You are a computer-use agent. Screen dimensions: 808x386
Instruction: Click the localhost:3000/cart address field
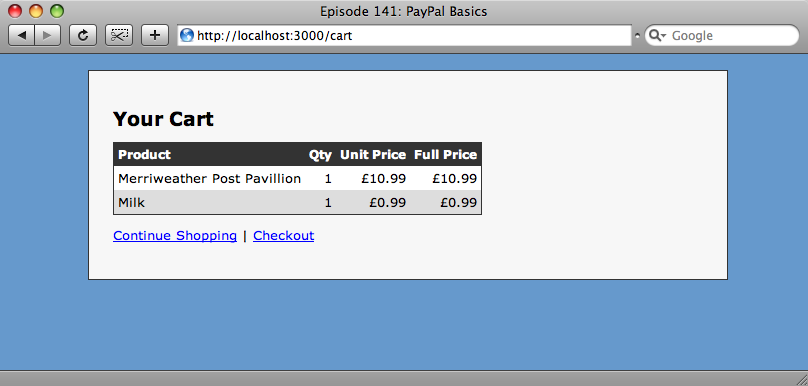[405, 36]
